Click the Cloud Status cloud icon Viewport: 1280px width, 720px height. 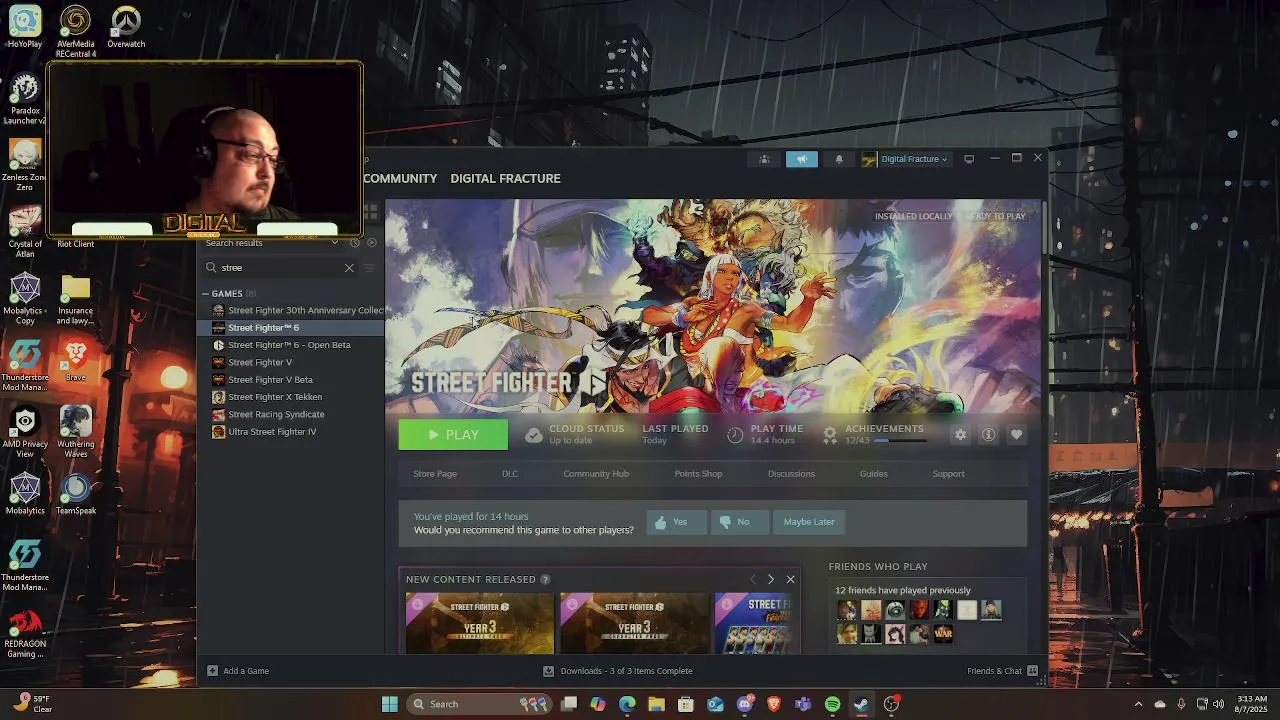(534, 435)
